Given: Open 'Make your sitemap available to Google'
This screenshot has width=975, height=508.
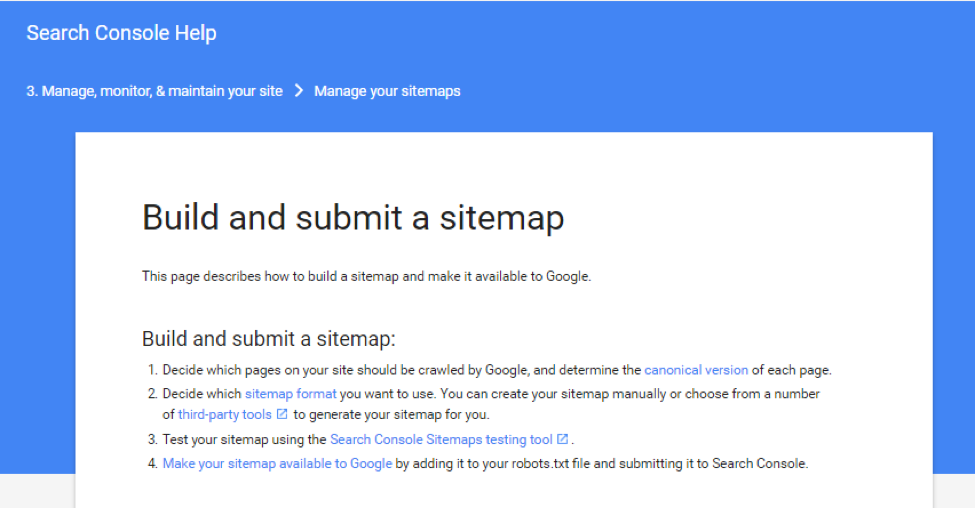Looking at the screenshot, I should pyautogui.click(x=277, y=464).
